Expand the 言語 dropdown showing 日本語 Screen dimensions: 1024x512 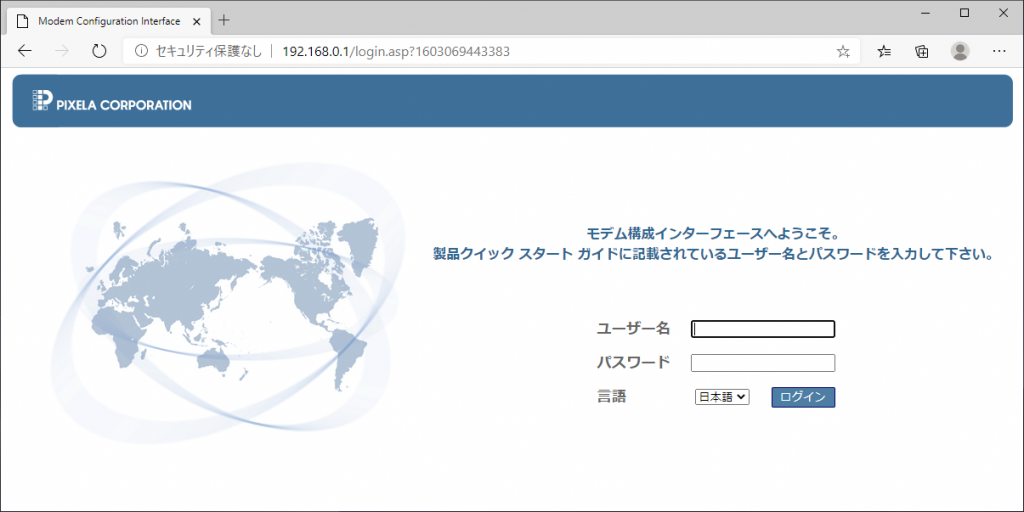point(721,397)
